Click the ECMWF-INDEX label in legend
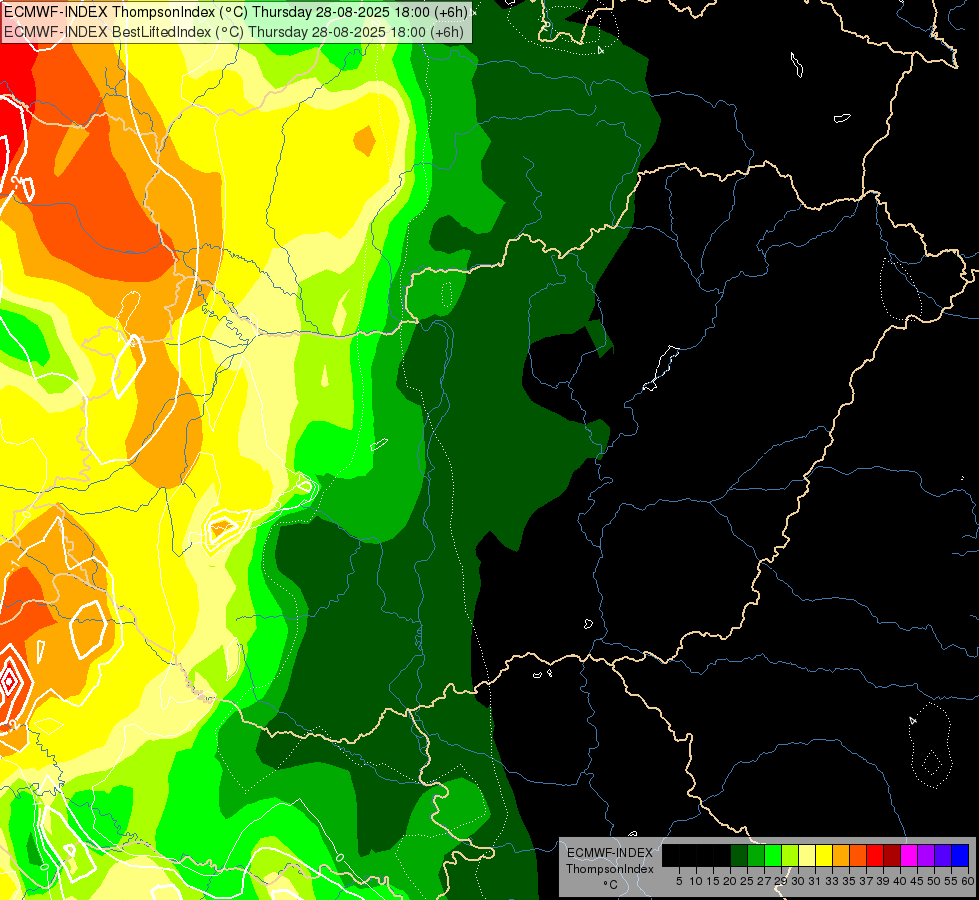 pos(610,853)
